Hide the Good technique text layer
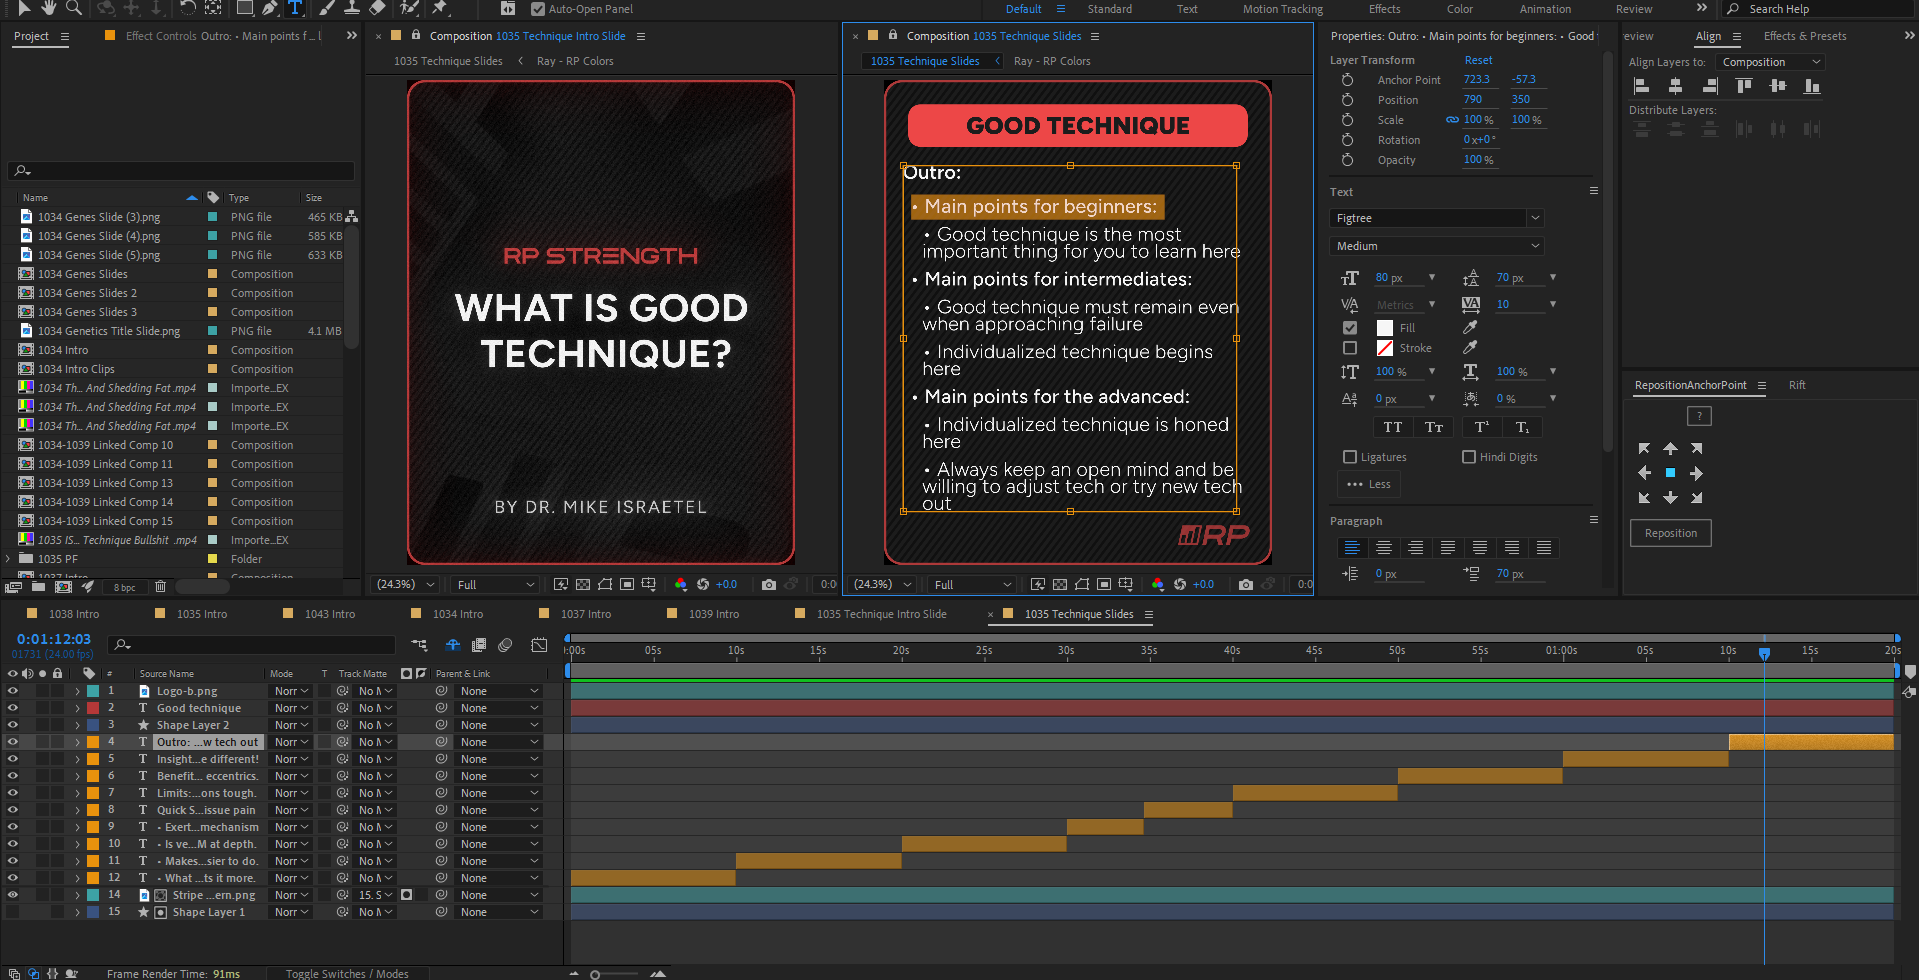This screenshot has height=980, width=1919. coord(13,708)
